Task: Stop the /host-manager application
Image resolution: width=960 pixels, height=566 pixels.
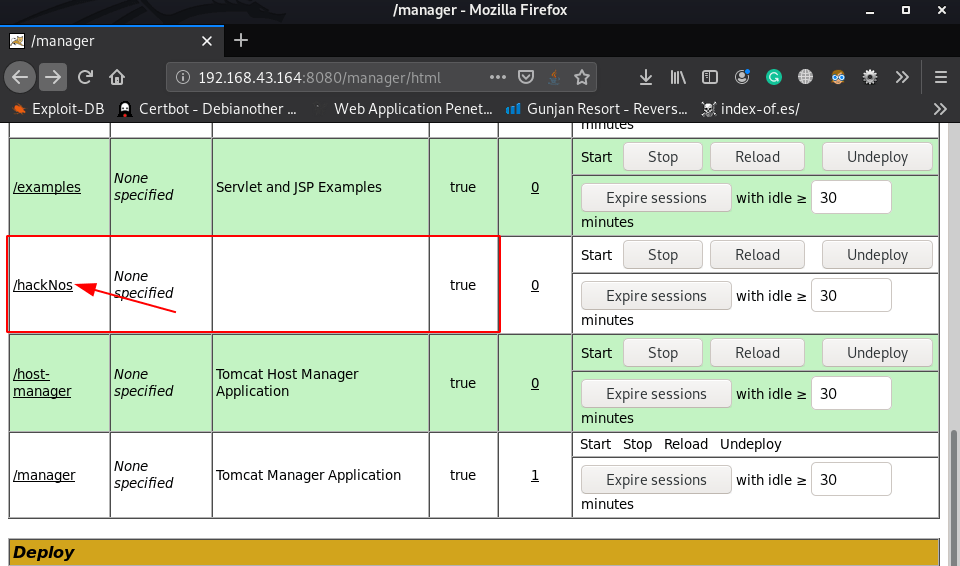Action: 662,353
